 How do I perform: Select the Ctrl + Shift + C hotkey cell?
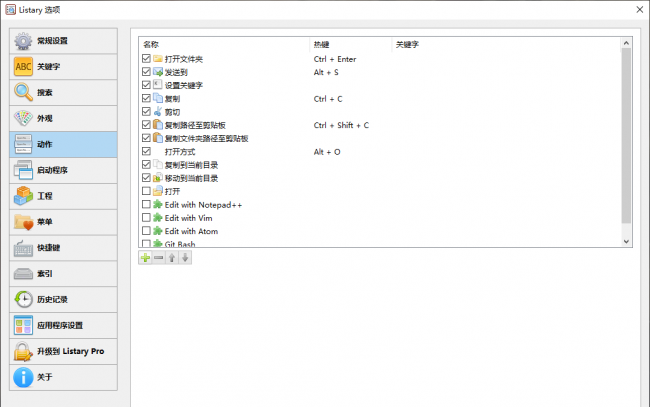[341, 125]
